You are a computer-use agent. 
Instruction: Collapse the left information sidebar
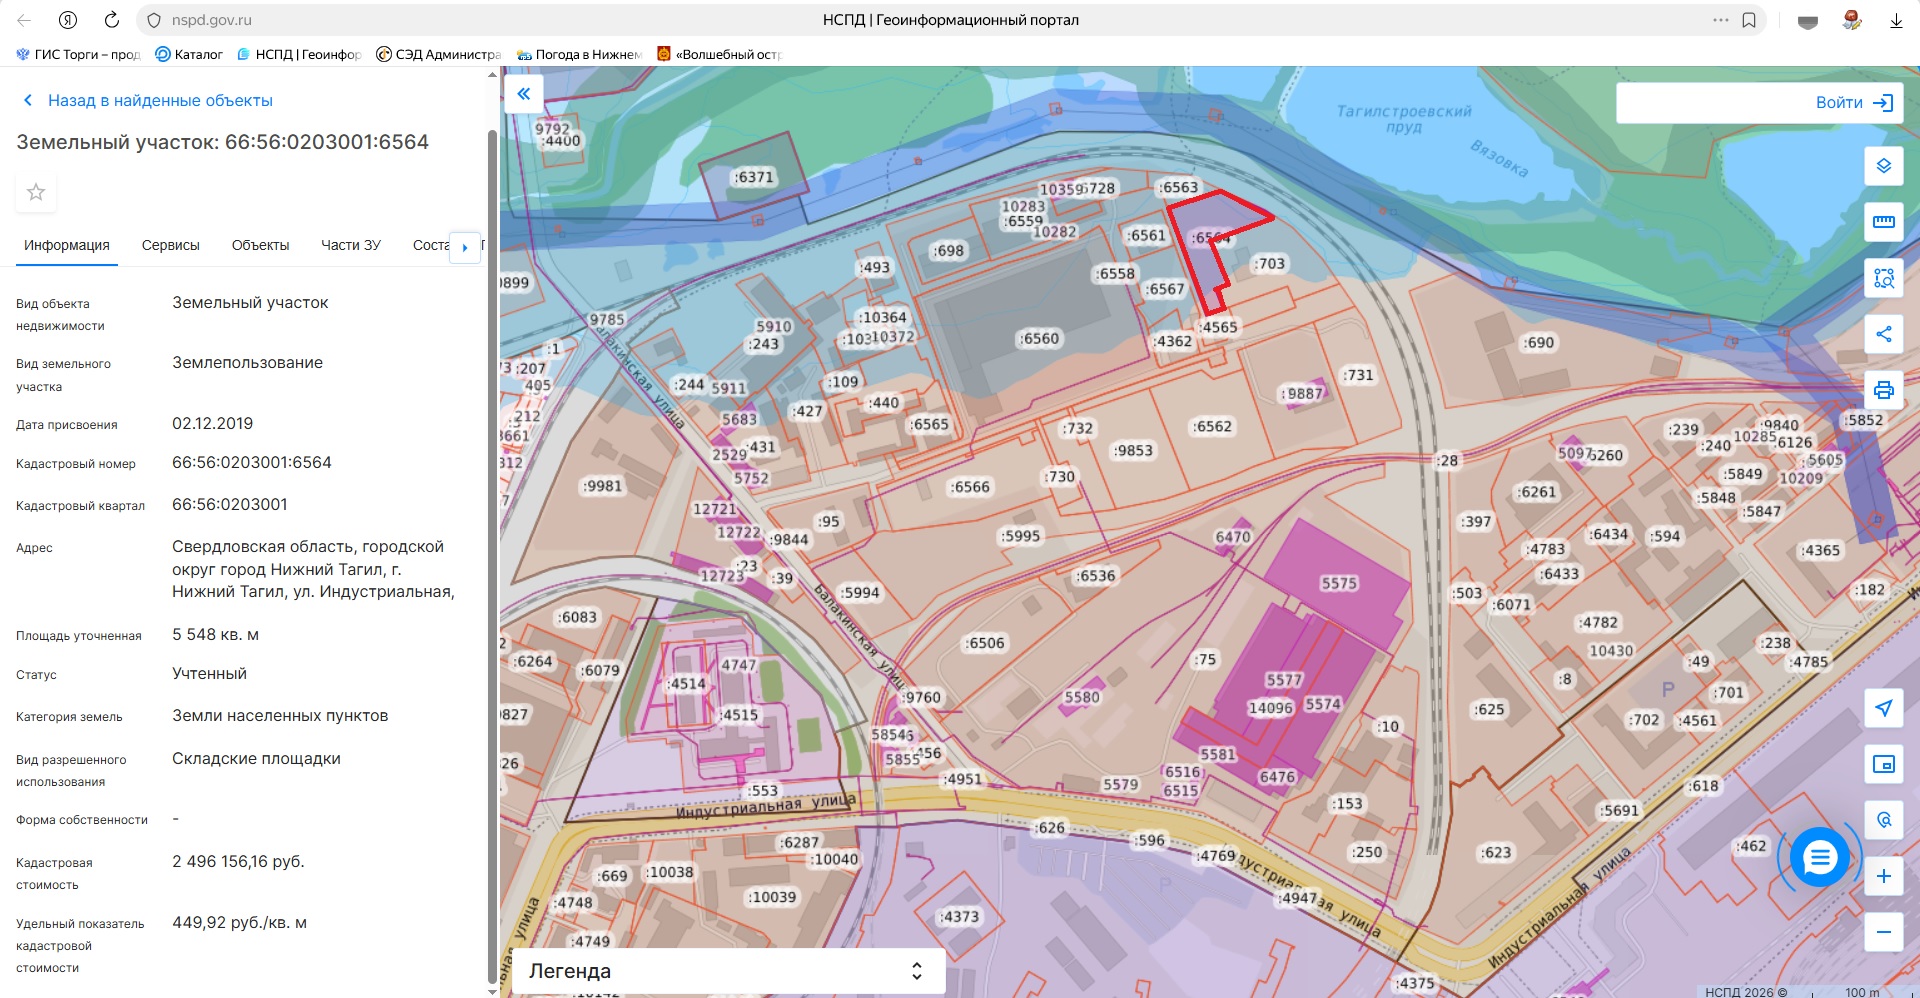click(523, 94)
